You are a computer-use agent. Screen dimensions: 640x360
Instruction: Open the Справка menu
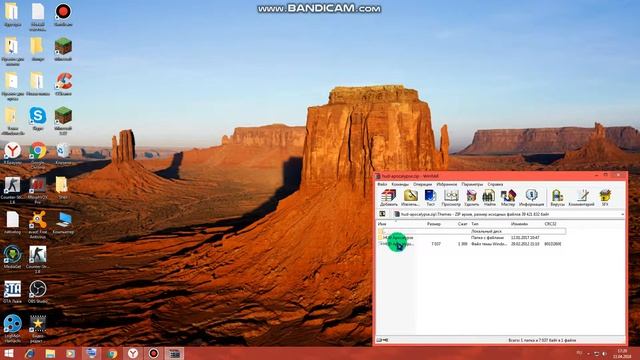[x=495, y=184]
